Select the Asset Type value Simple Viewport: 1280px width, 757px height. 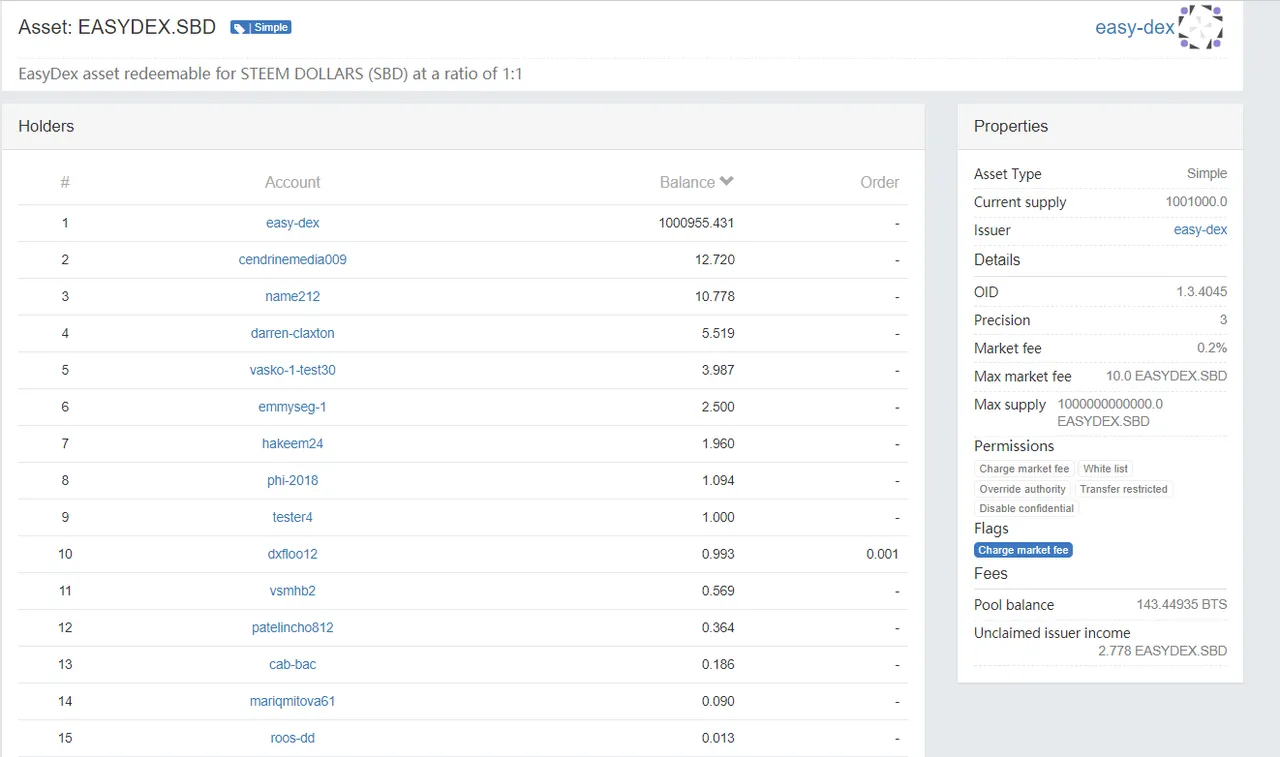(x=1207, y=174)
